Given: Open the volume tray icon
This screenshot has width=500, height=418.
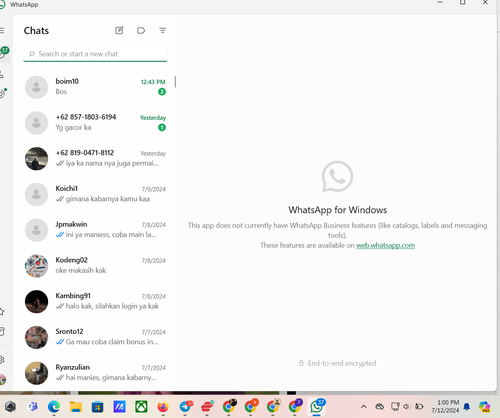Looking at the screenshot, I should (407, 407).
